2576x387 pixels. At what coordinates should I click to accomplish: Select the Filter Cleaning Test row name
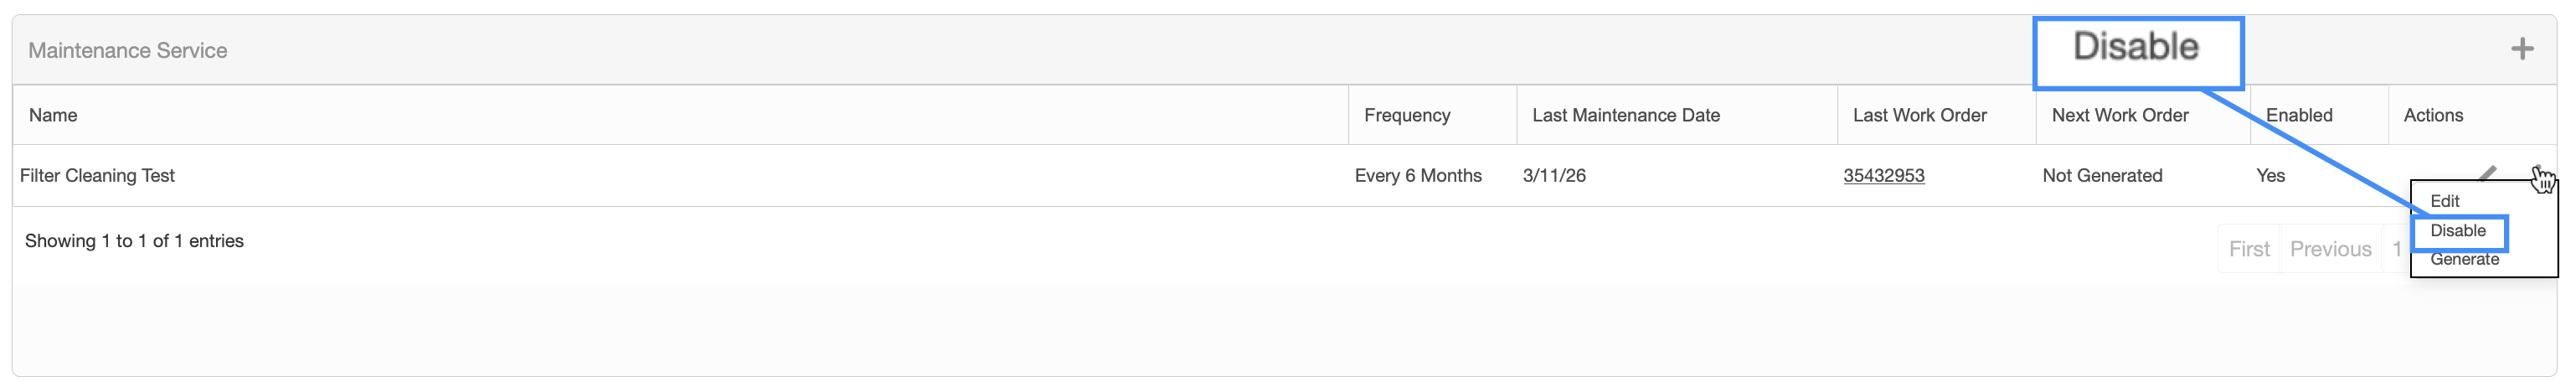(97, 176)
